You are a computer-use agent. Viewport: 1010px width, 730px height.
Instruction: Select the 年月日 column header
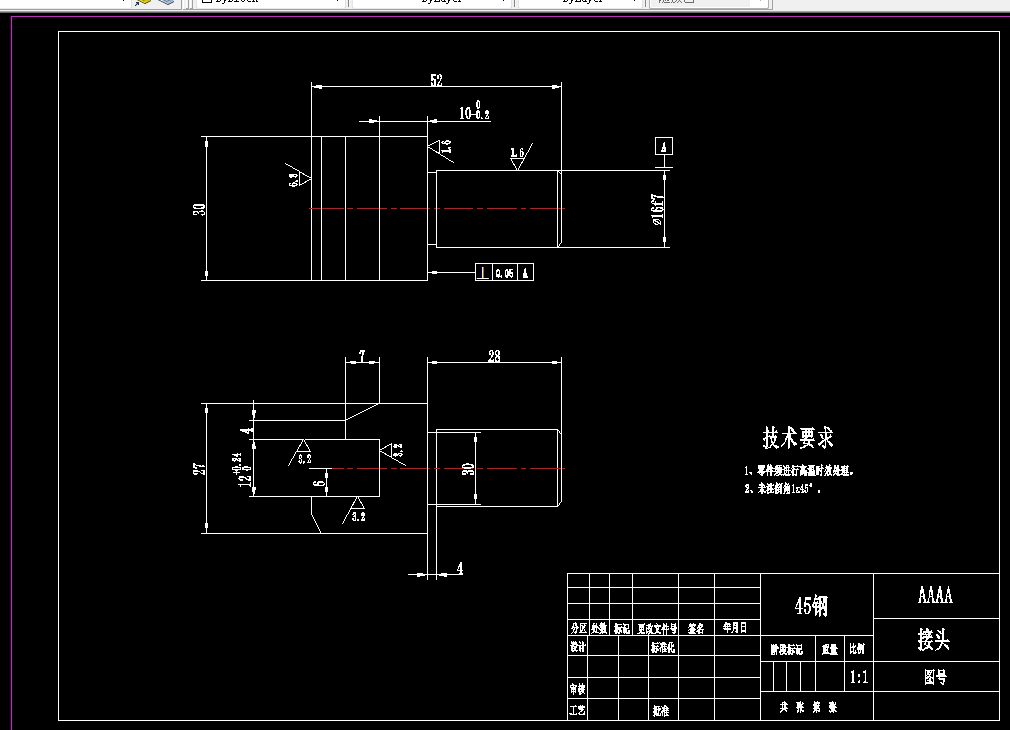point(734,628)
